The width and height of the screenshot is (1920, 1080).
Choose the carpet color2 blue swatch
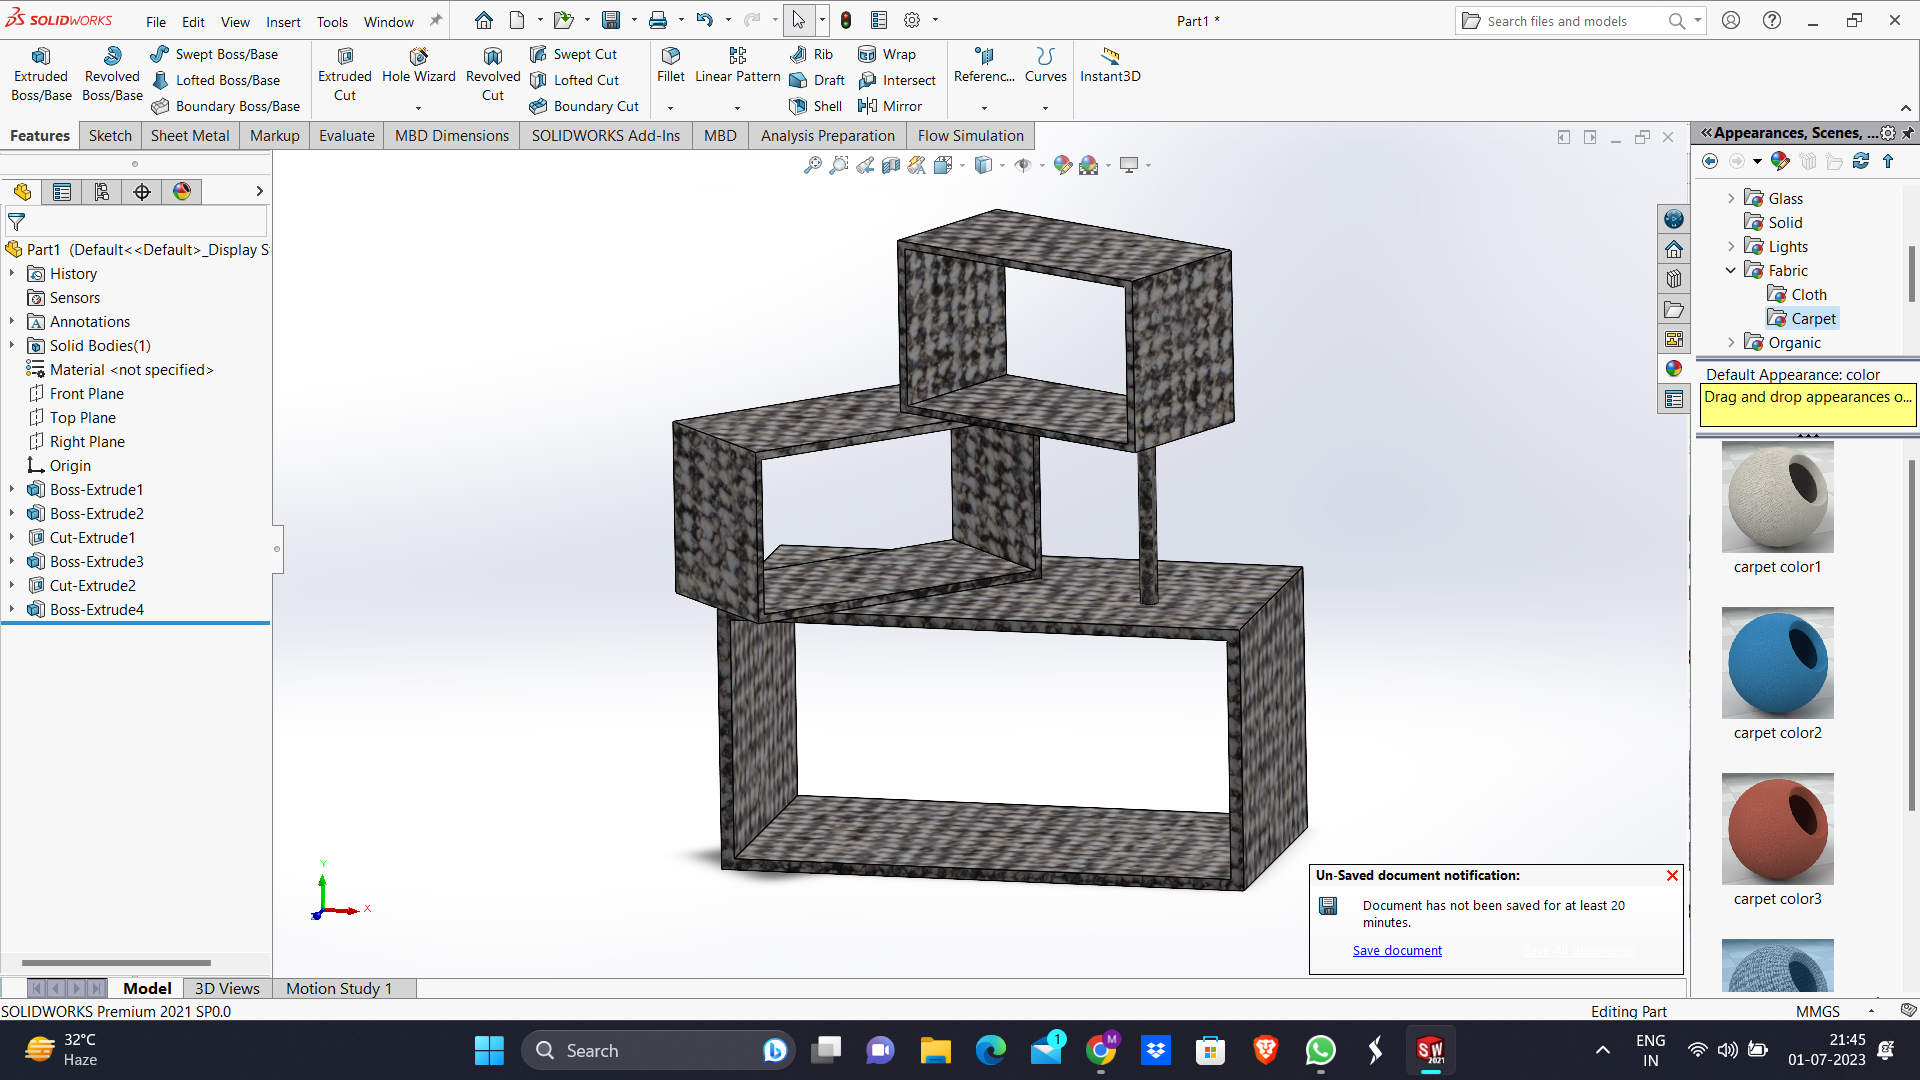pyautogui.click(x=1777, y=663)
